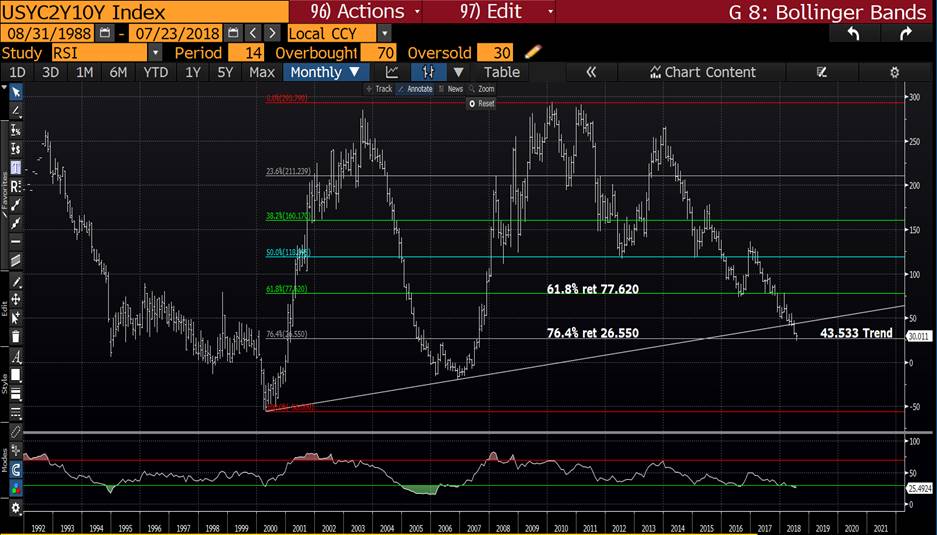Select the 1D range tab
Image resolution: width=937 pixels, height=535 pixels.
[x=17, y=72]
